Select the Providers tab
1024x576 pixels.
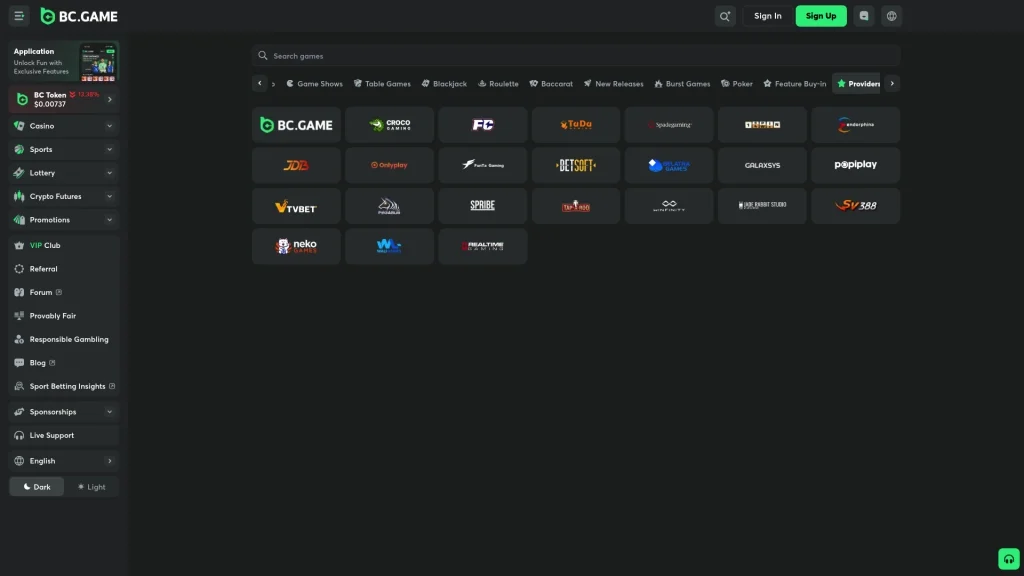[x=857, y=84]
